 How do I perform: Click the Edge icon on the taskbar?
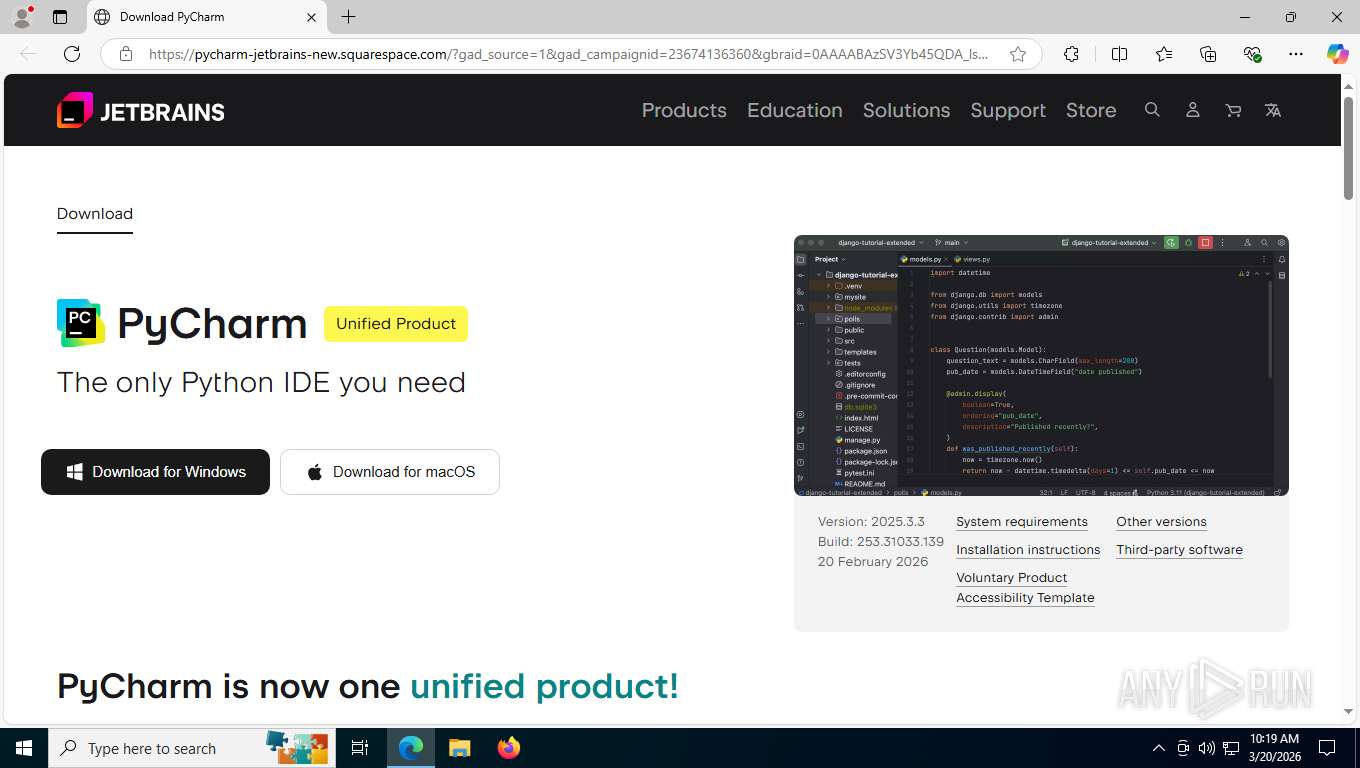pos(410,748)
